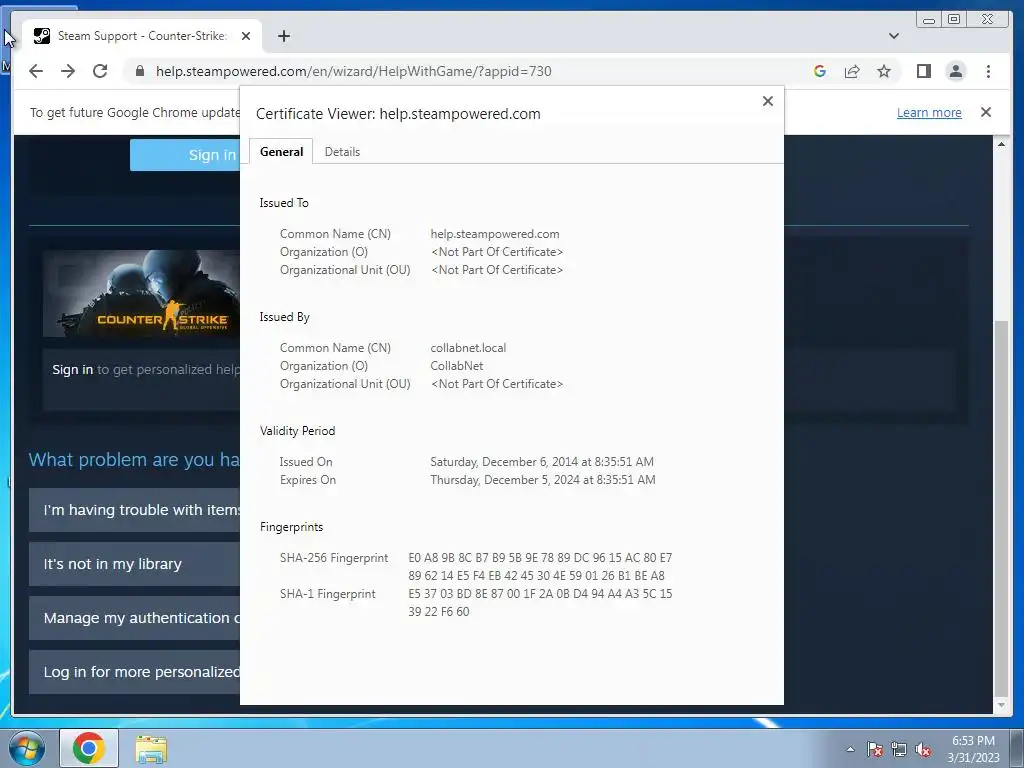The height and width of the screenshot is (768, 1024).
Task: Close the Steam Support tab
Action: [246, 36]
